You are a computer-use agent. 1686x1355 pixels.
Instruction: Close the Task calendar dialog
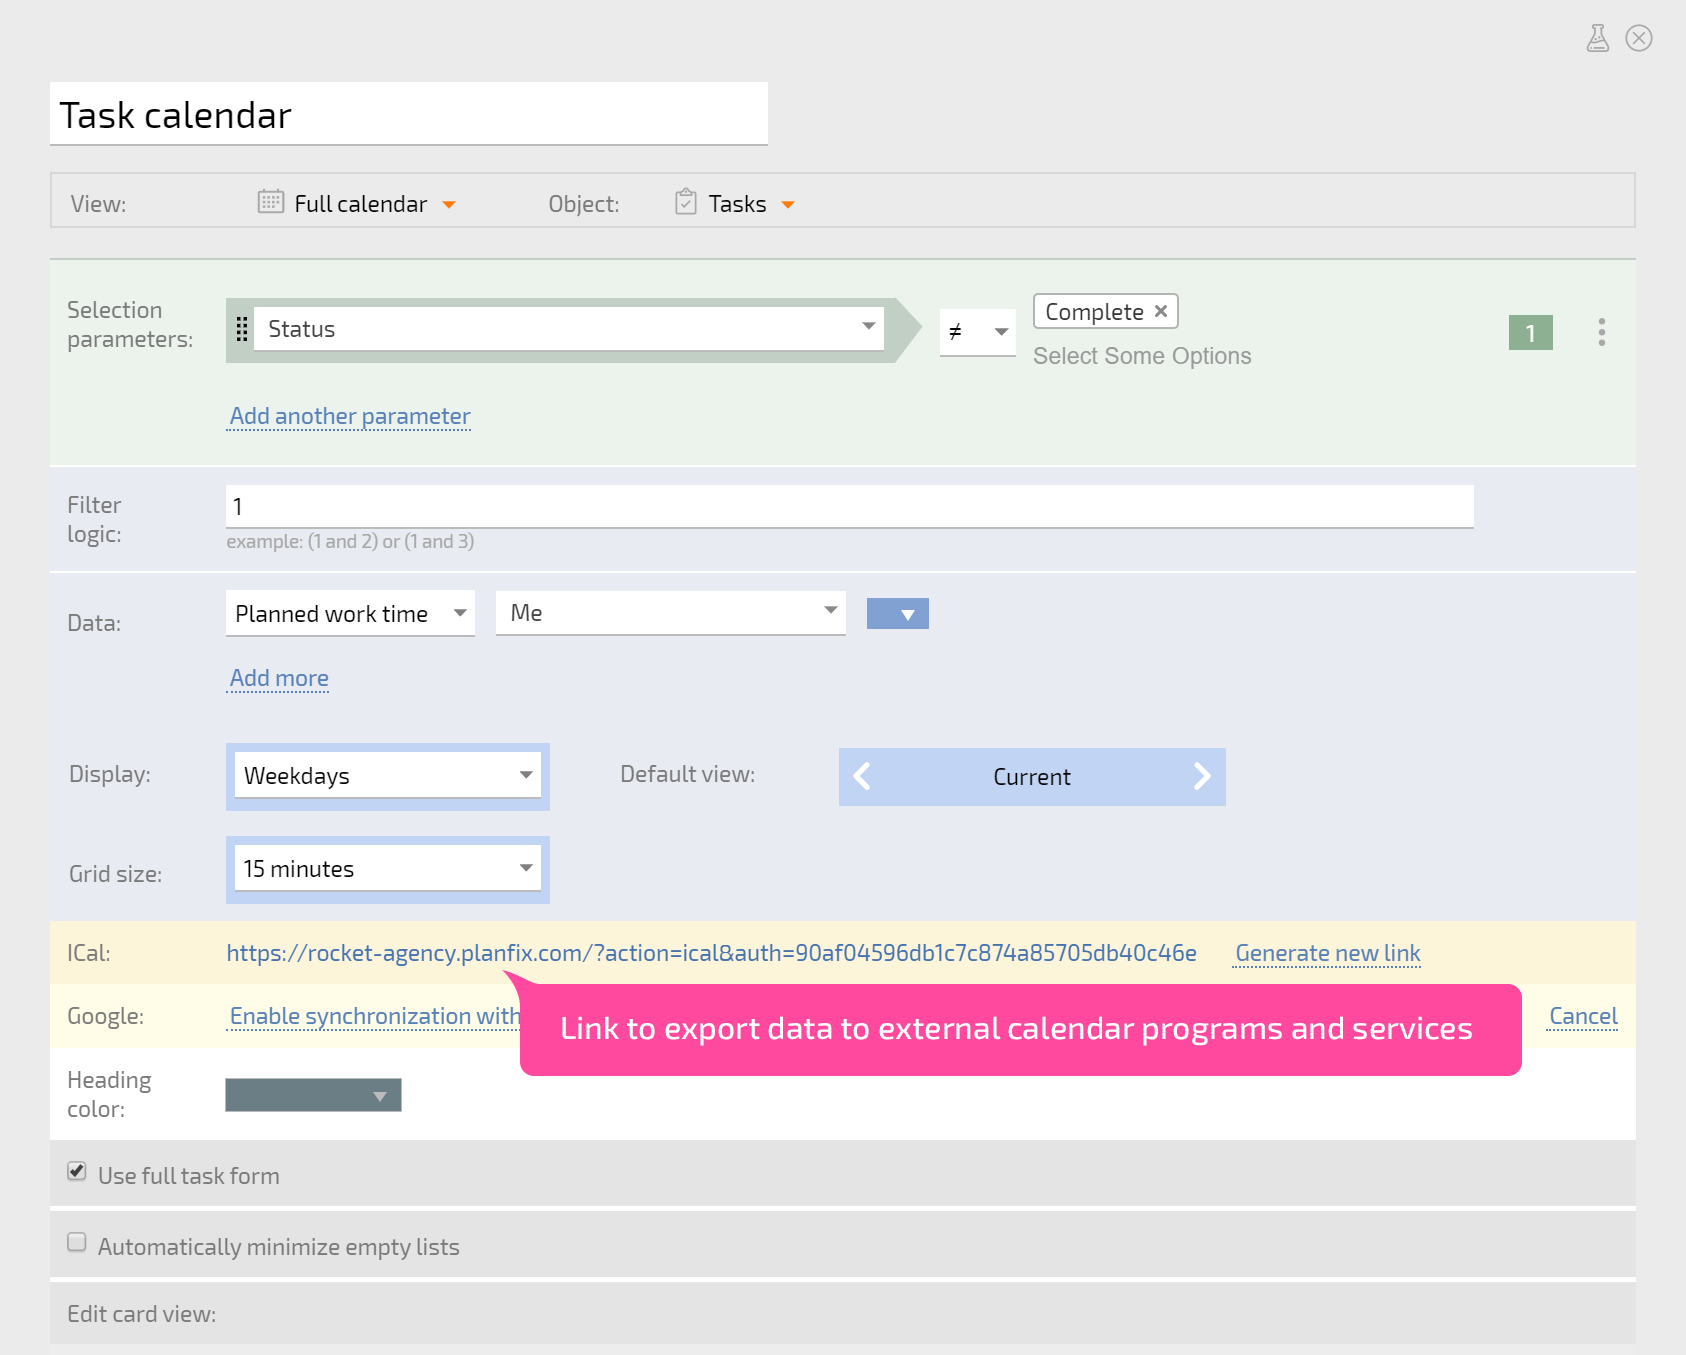[x=1639, y=38]
